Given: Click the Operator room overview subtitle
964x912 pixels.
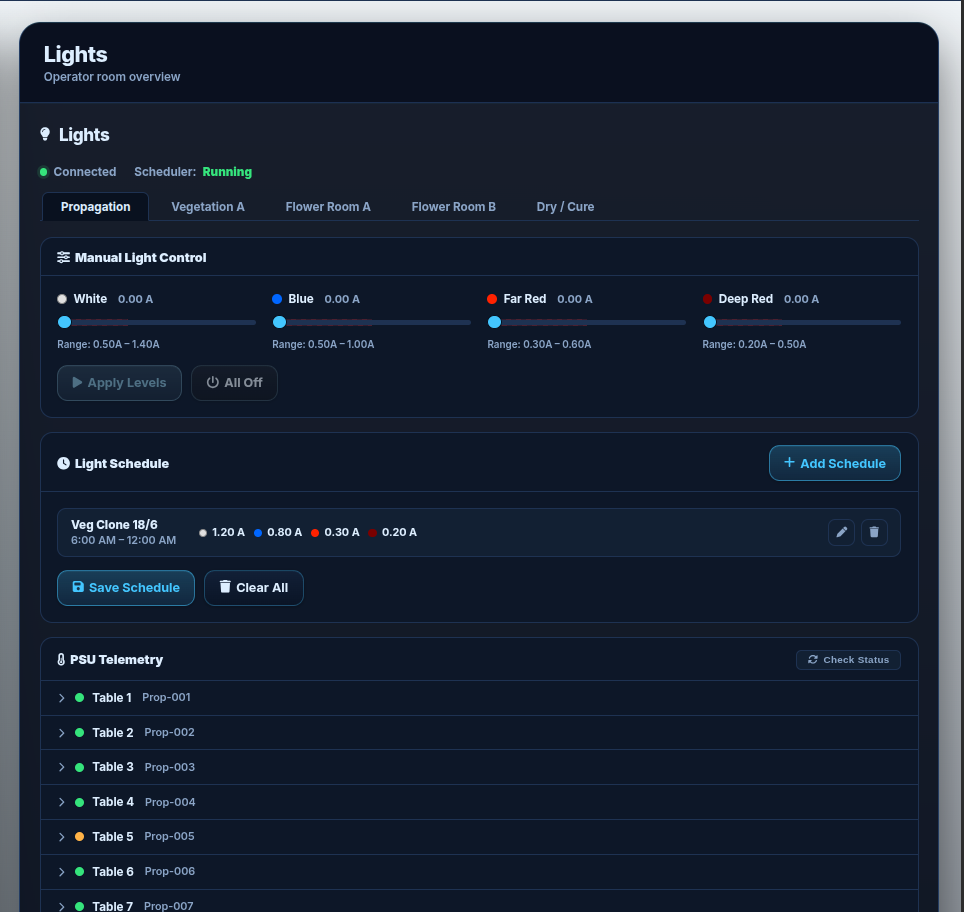Looking at the screenshot, I should (112, 77).
